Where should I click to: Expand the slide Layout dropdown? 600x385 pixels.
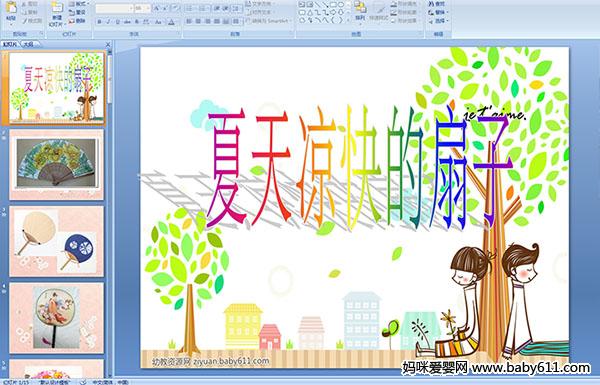(x=78, y=4)
